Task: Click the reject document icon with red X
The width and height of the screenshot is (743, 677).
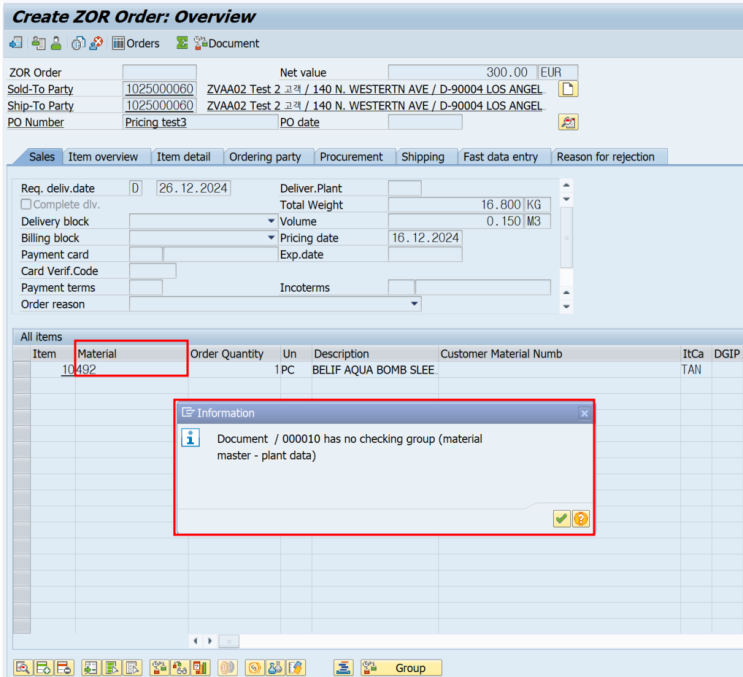Action: click(x=96, y=43)
